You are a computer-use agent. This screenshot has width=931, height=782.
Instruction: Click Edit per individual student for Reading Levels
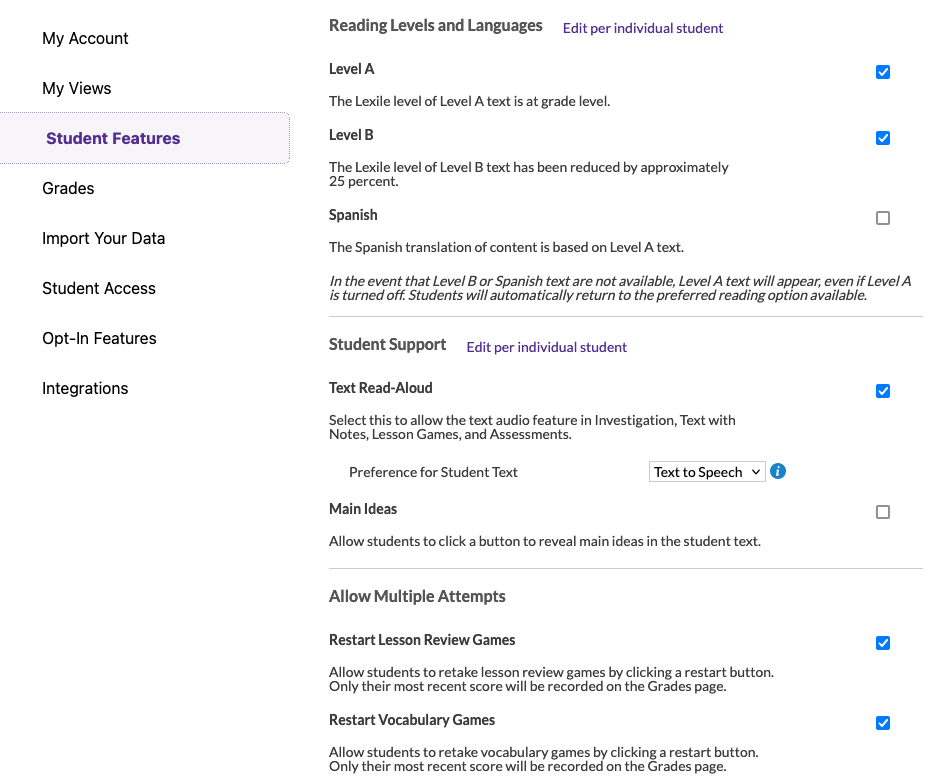click(642, 28)
